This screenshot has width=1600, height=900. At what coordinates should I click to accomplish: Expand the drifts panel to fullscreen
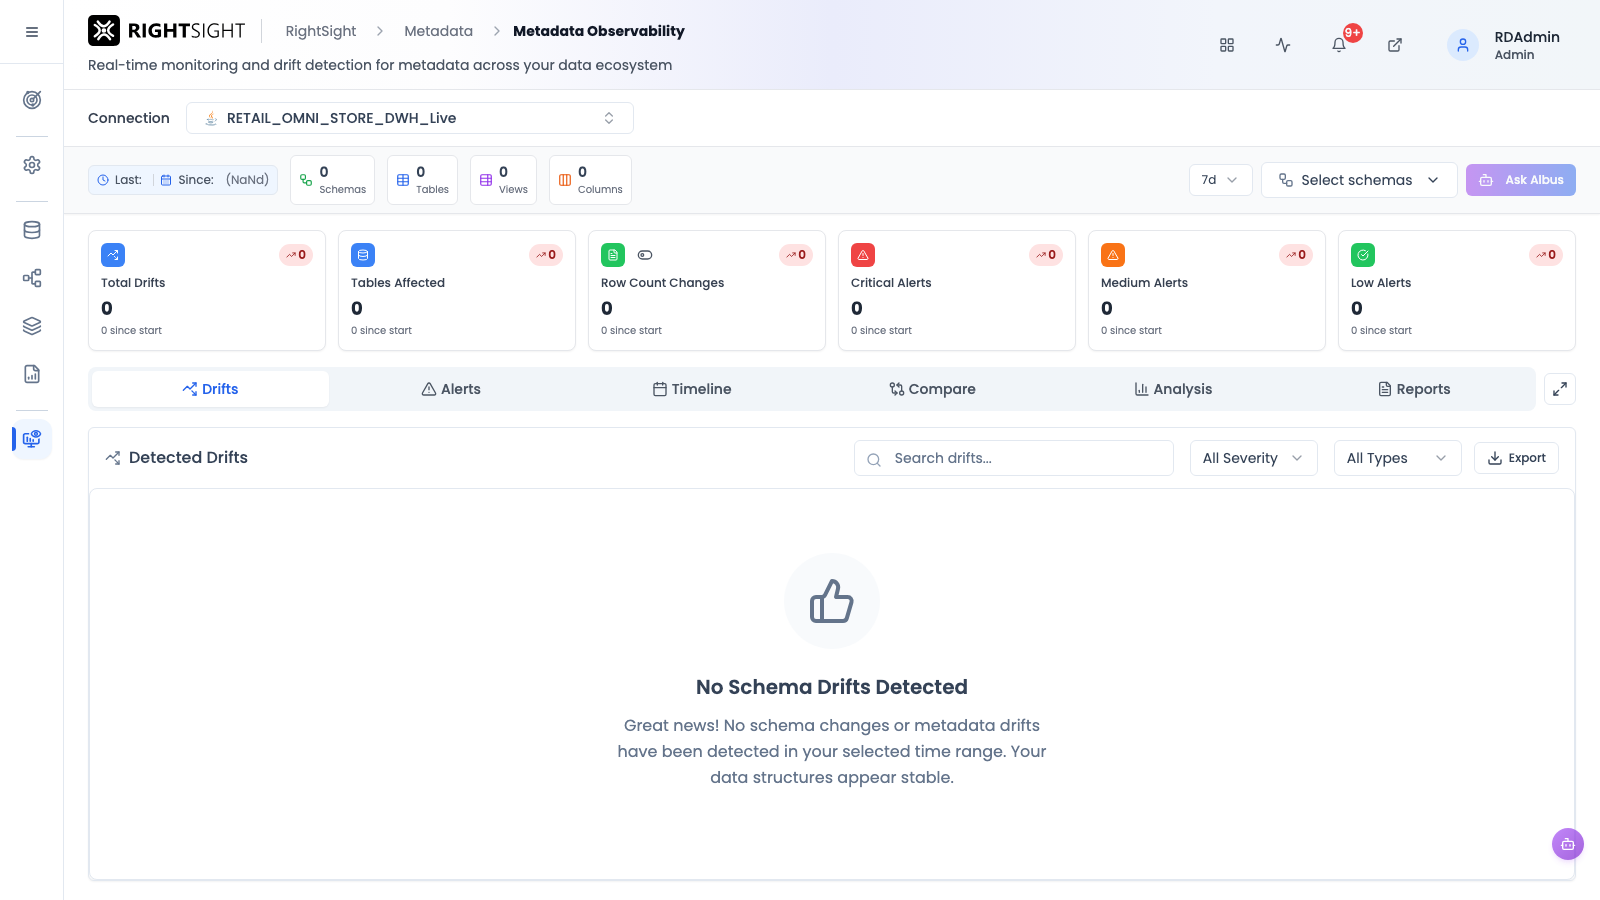click(1560, 389)
